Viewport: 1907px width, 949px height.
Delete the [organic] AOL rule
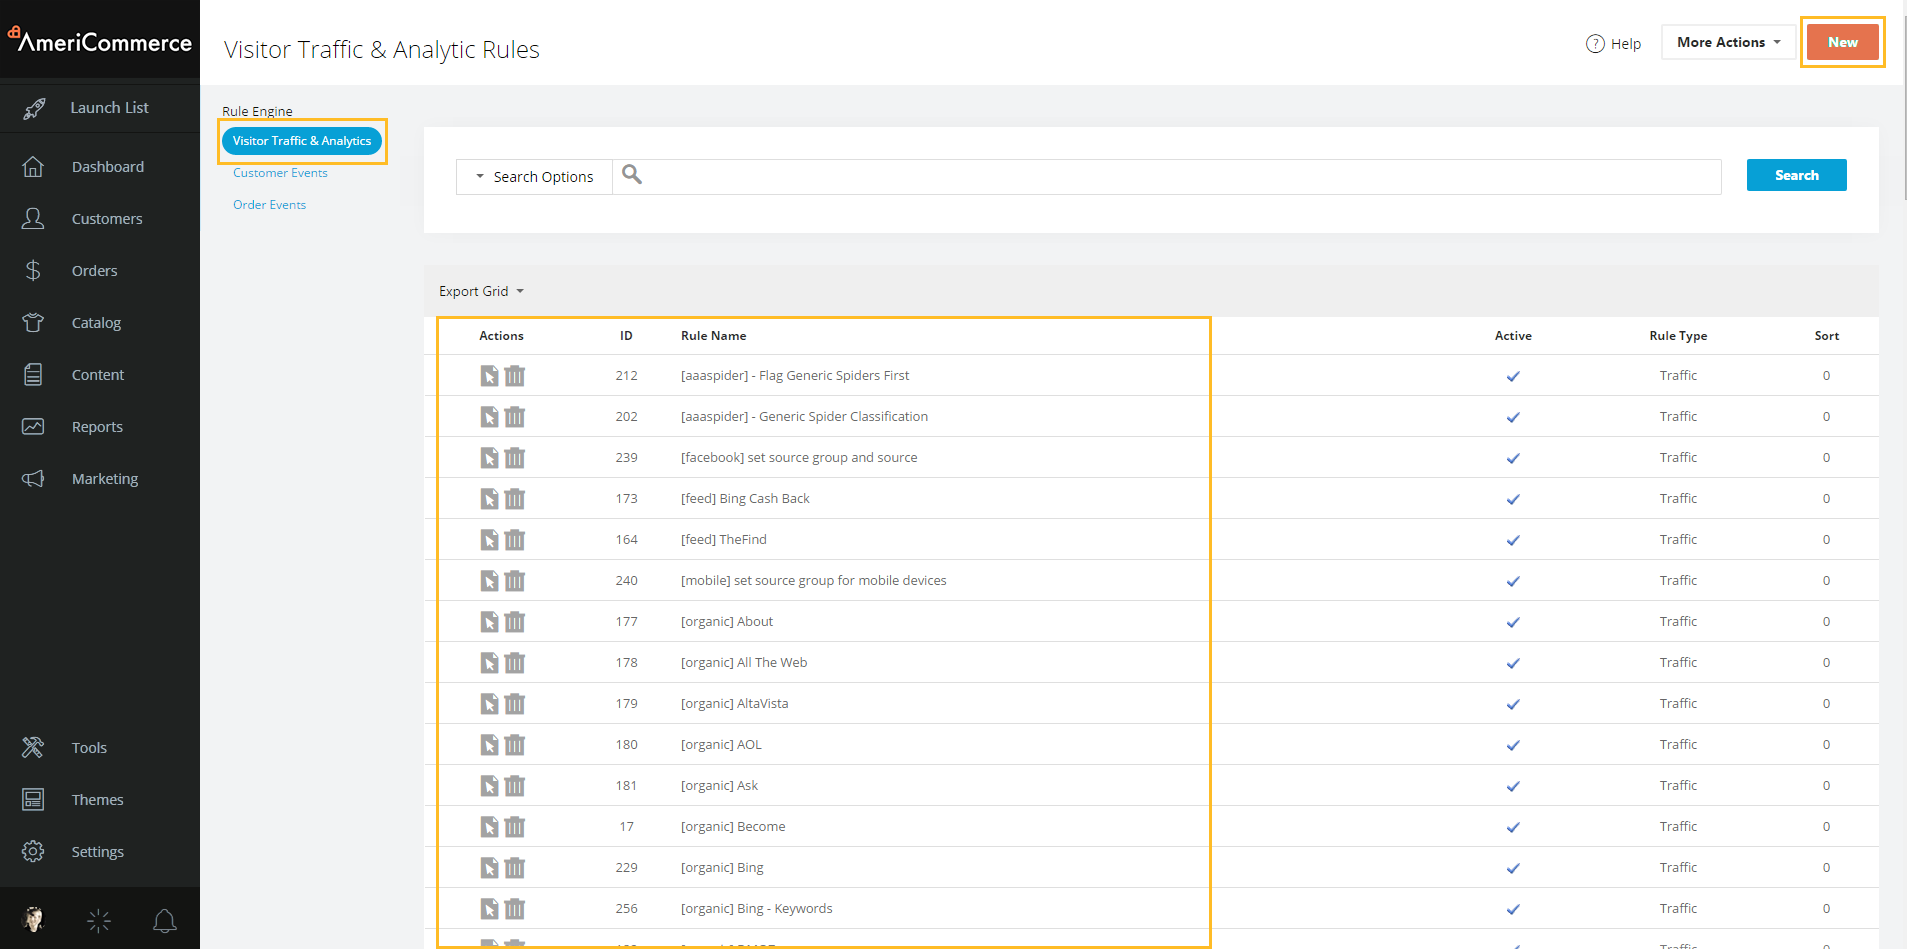[x=514, y=745]
